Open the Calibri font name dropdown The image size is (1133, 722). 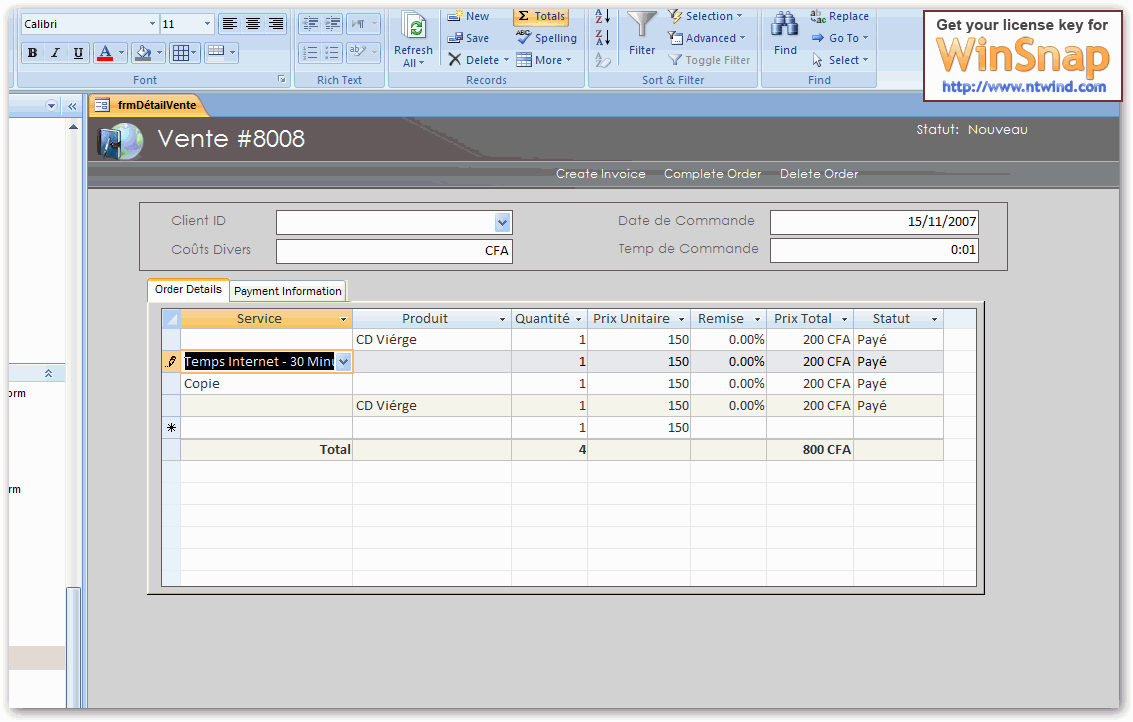tap(152, 24)
